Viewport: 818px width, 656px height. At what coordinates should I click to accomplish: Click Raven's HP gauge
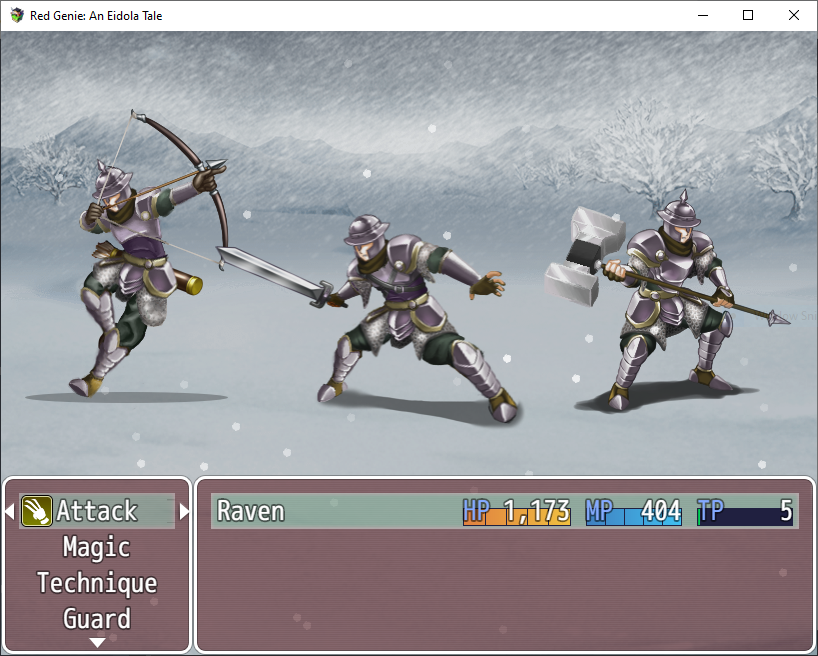click(517, 511)
